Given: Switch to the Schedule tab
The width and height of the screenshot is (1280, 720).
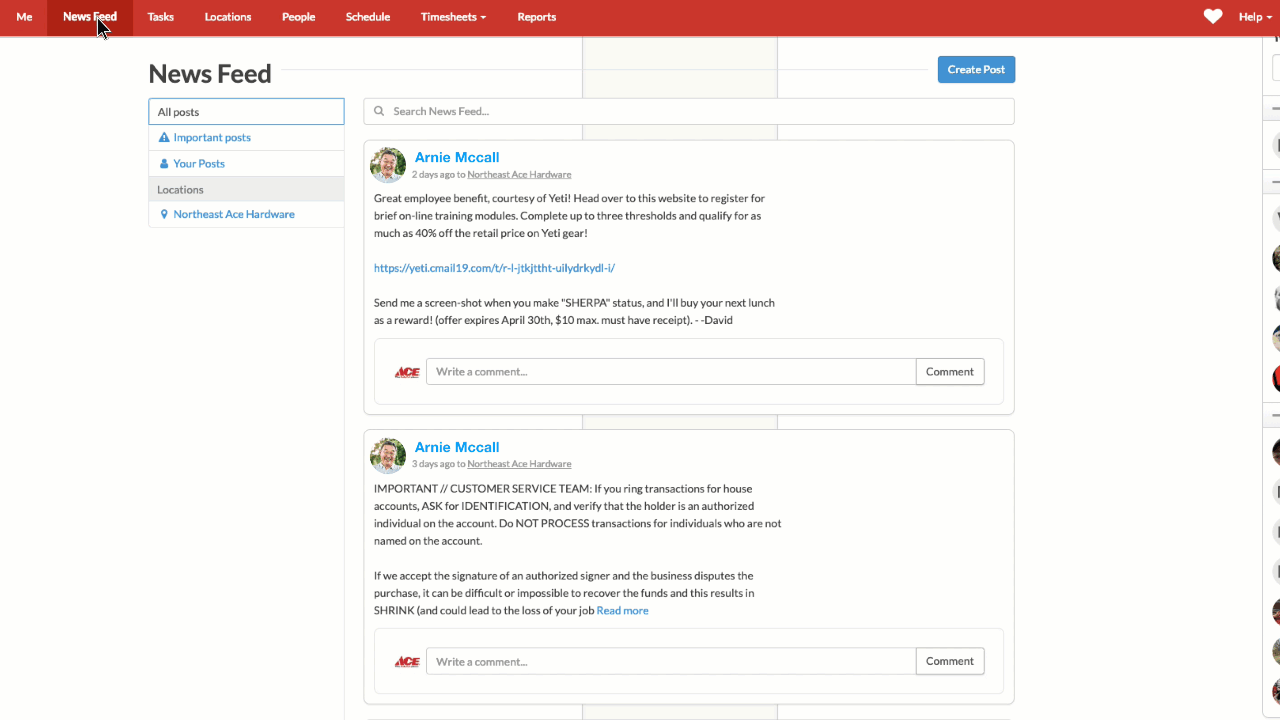Looking at the screenshot, I should 367,17.
